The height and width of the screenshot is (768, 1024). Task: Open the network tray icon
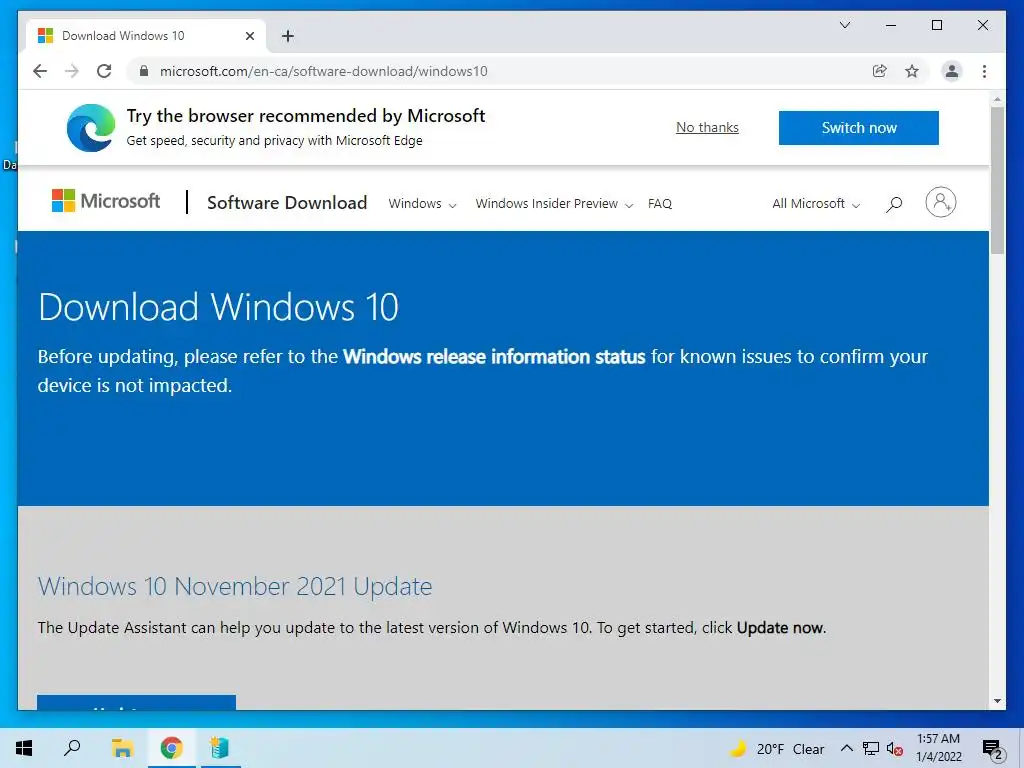(871, 748)
